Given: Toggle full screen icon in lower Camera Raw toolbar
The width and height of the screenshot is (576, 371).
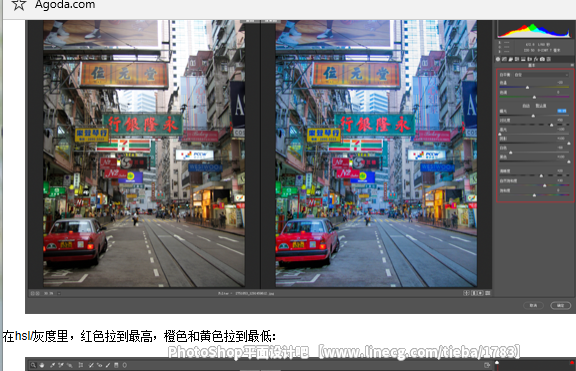Looking at the screenshot, I should [x=487, y=365].
